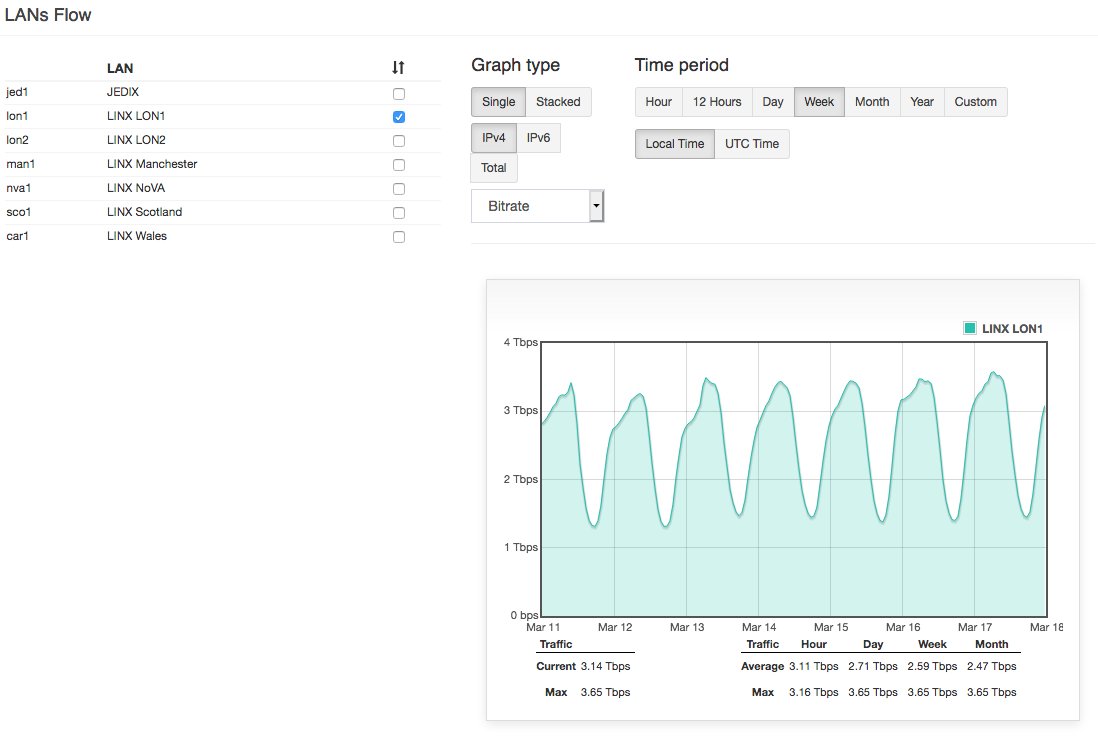Click the 2.71 Tbps Day average value

click(x=873, y=666)
